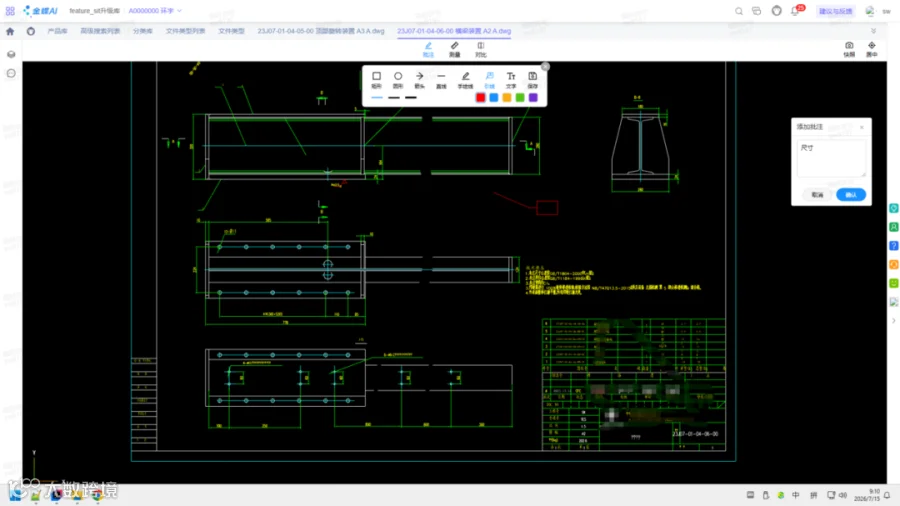Pick the freehand pen drawing tool
900x506 pixels.
(465, 80)
